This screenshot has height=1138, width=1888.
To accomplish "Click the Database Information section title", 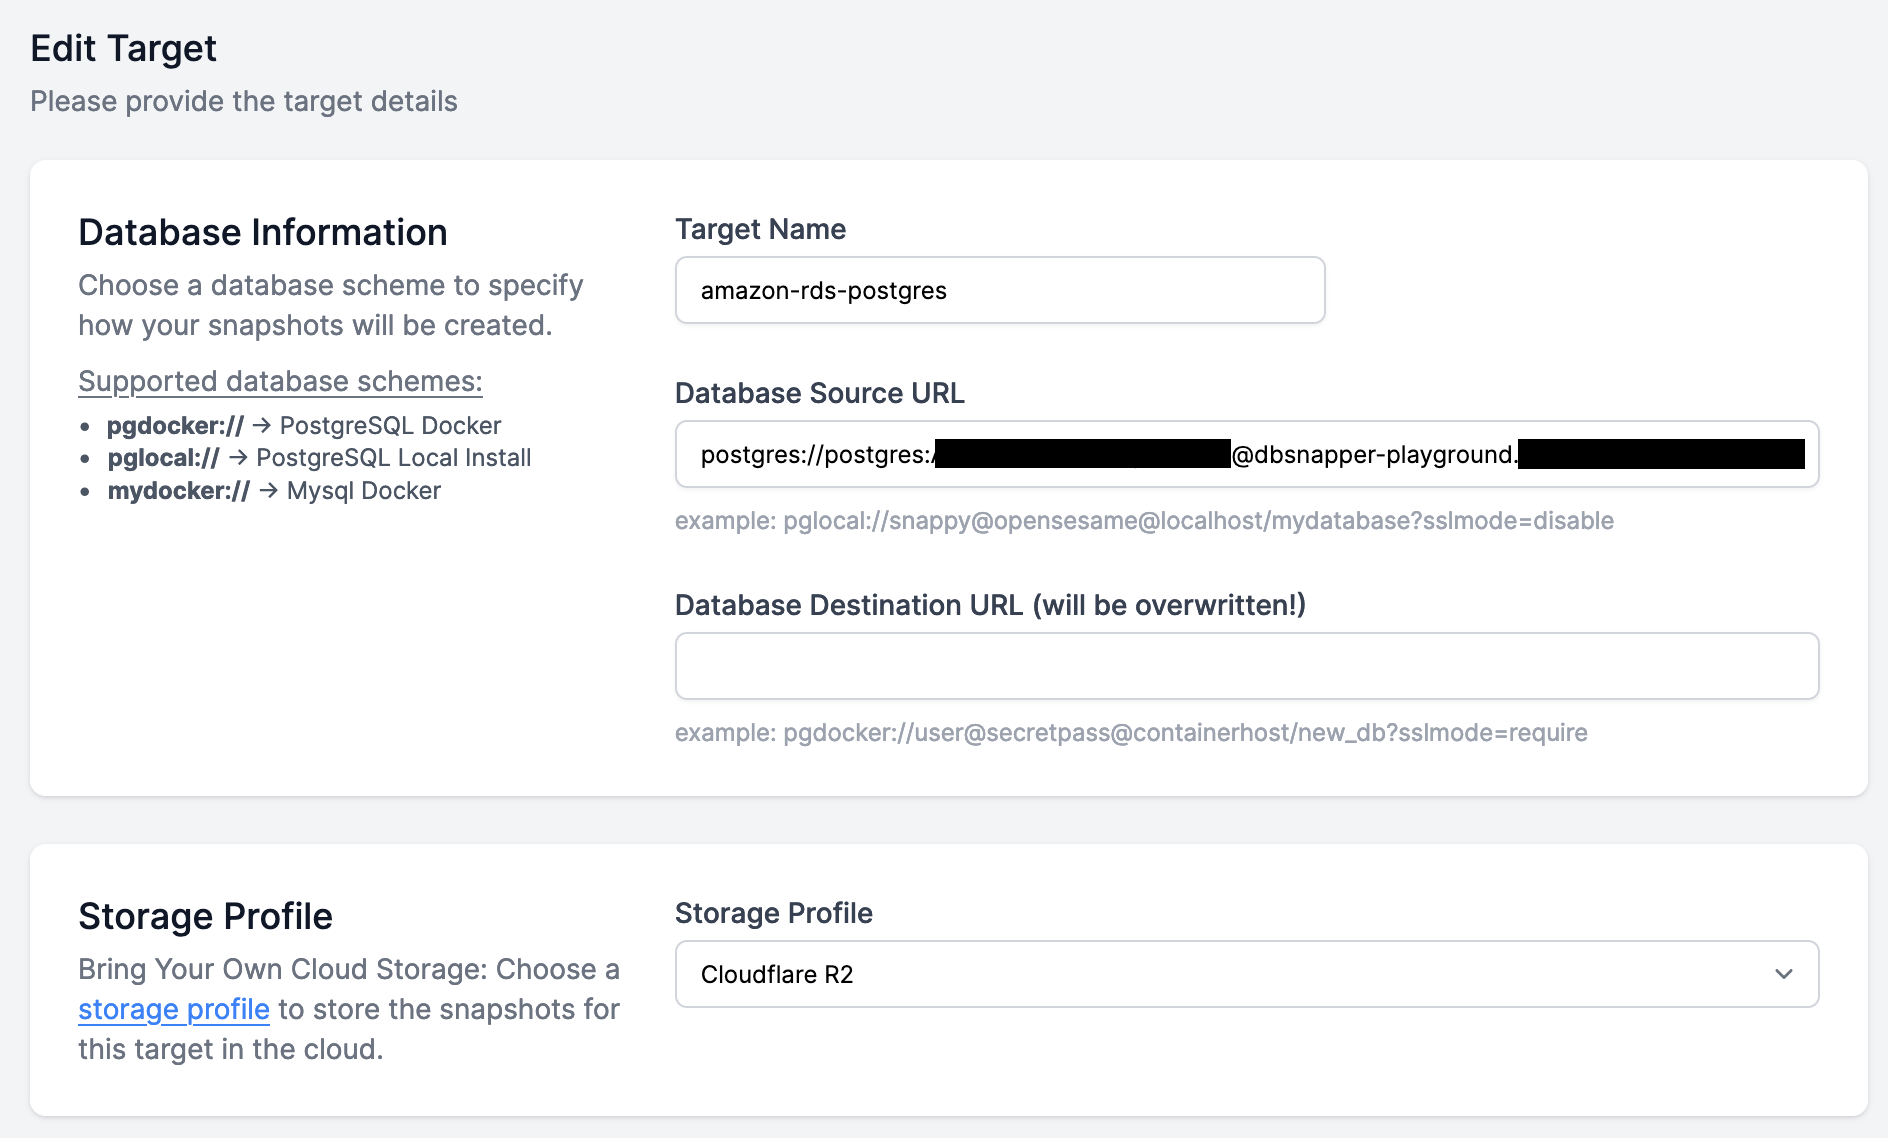I will (x=263, y=232).
